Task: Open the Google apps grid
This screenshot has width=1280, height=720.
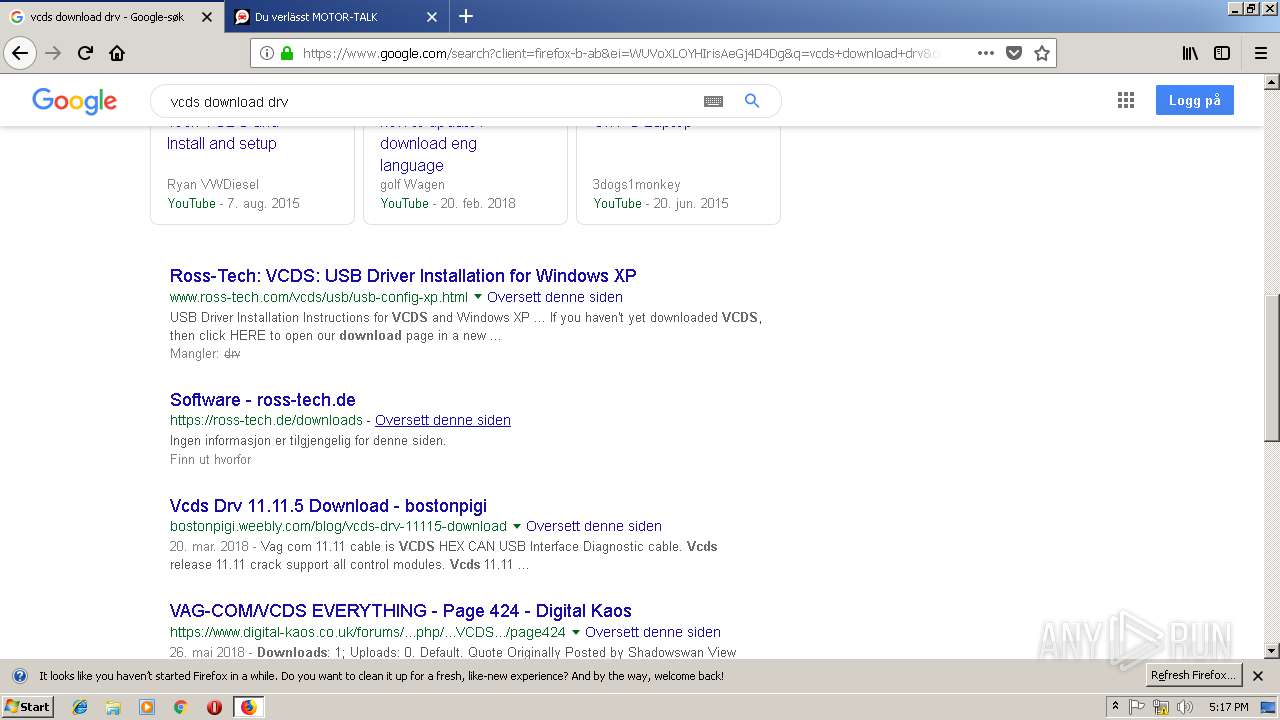Action: (x=1126, y=100)
